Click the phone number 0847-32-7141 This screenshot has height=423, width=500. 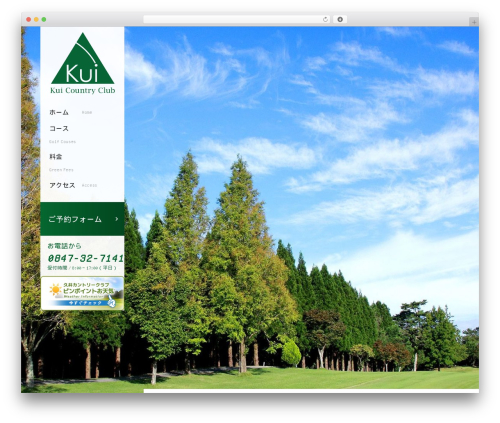86,258
